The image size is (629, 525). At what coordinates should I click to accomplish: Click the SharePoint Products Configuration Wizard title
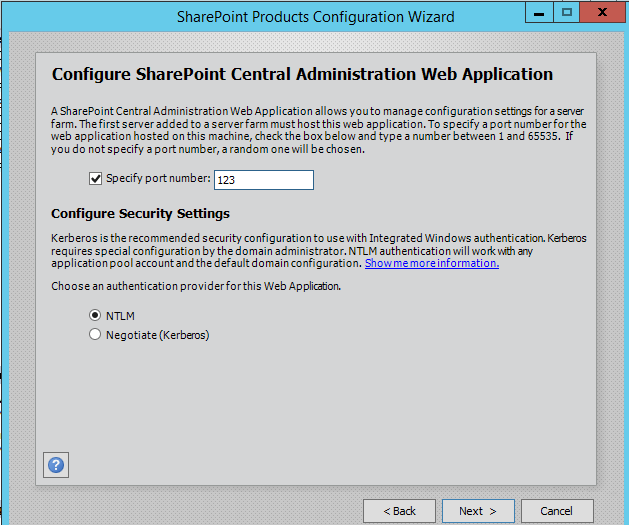(x=316, y=17)
